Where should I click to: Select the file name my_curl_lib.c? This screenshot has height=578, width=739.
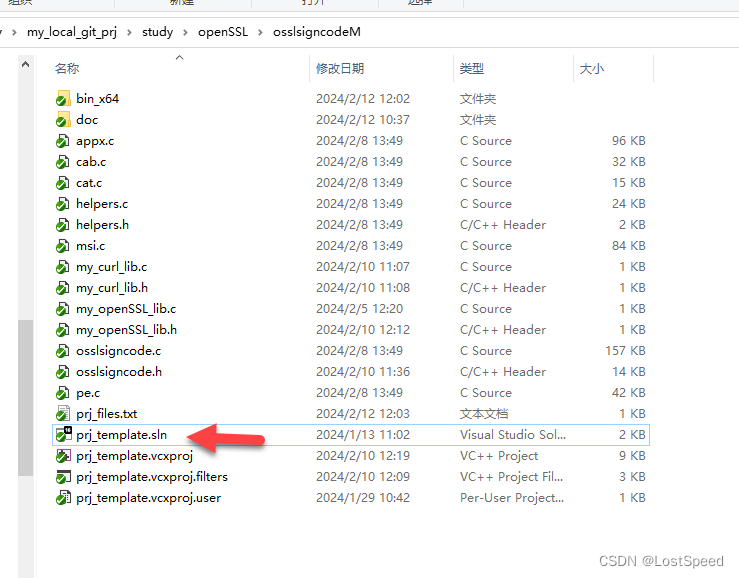[112, 267]
